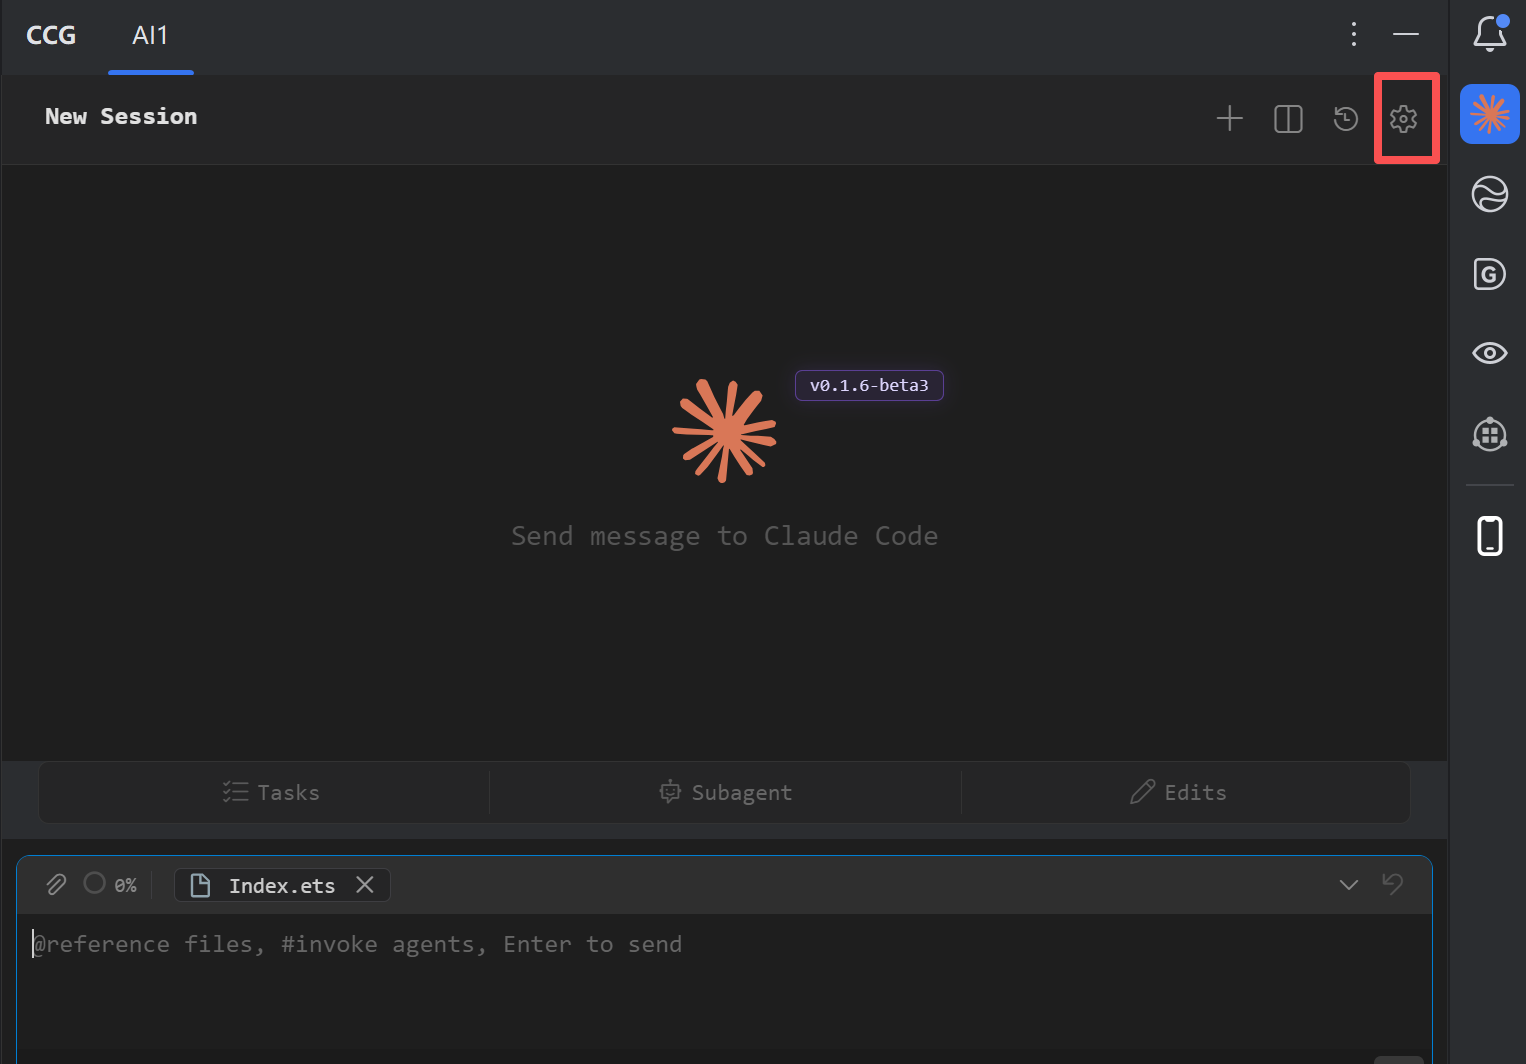Switch to the CCG tab

pos(51,35)
